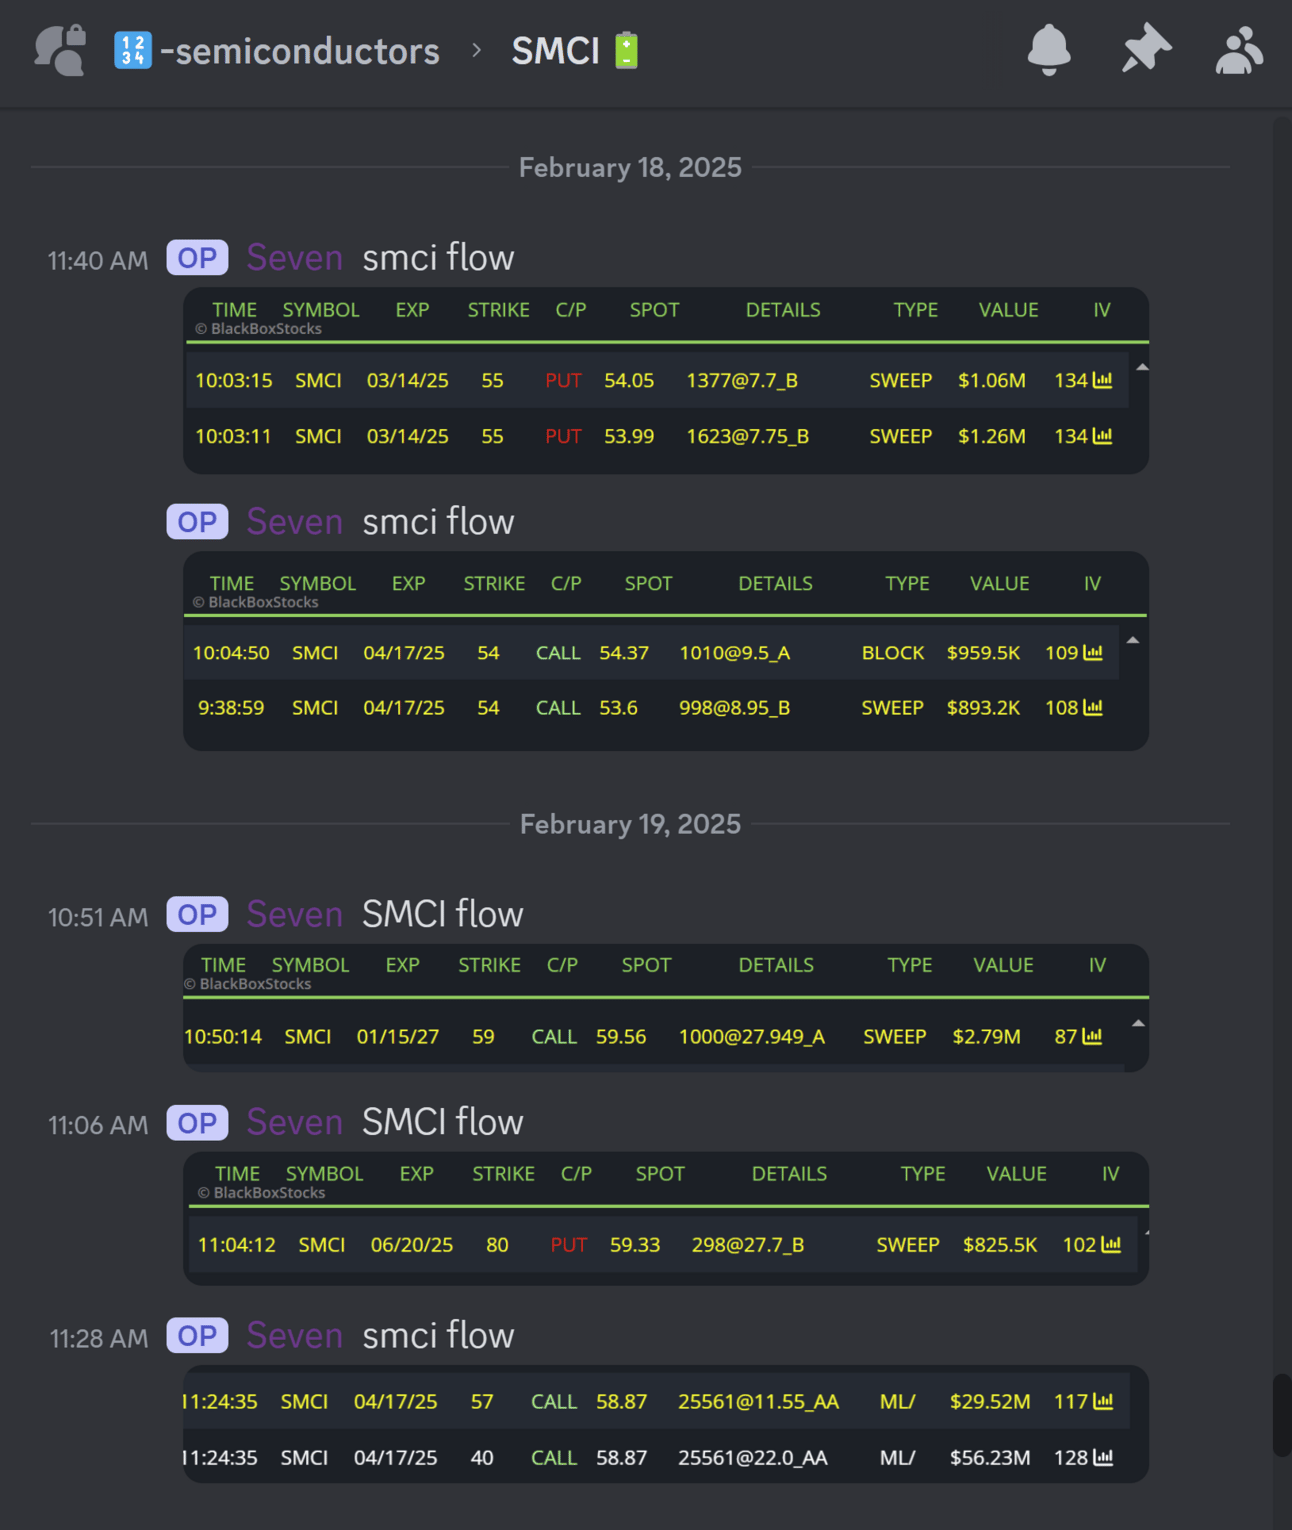Open notification settings bell icon

(1049, 50)
